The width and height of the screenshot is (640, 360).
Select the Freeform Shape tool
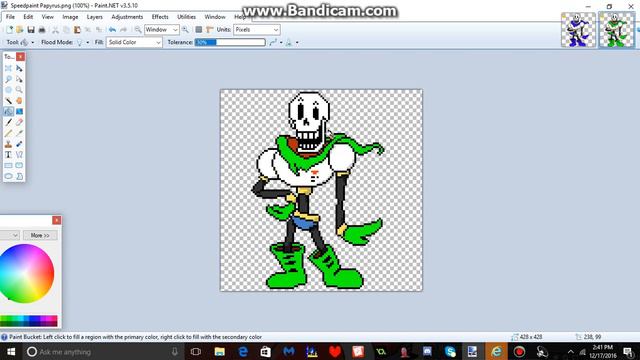click(19, 176)
